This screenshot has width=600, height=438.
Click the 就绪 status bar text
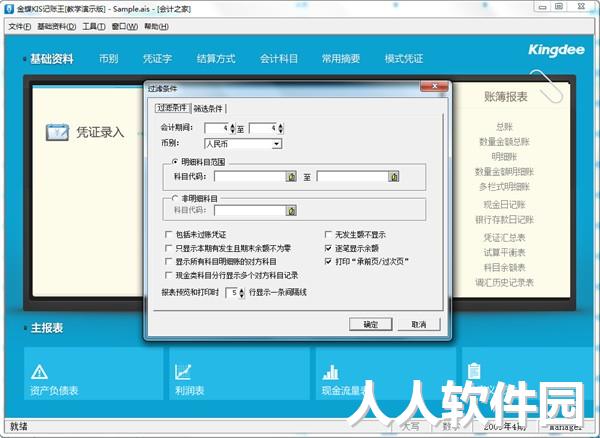coord(19,426)
